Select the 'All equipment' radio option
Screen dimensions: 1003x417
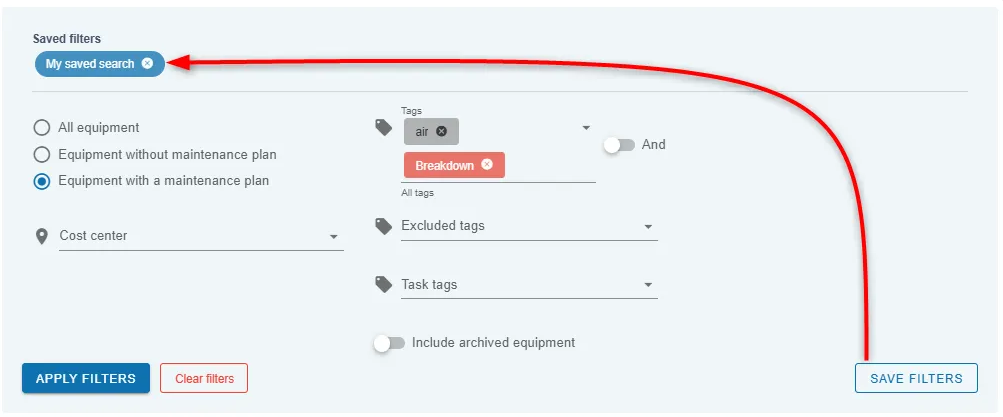pyautogui.click(x=42, y=128)
